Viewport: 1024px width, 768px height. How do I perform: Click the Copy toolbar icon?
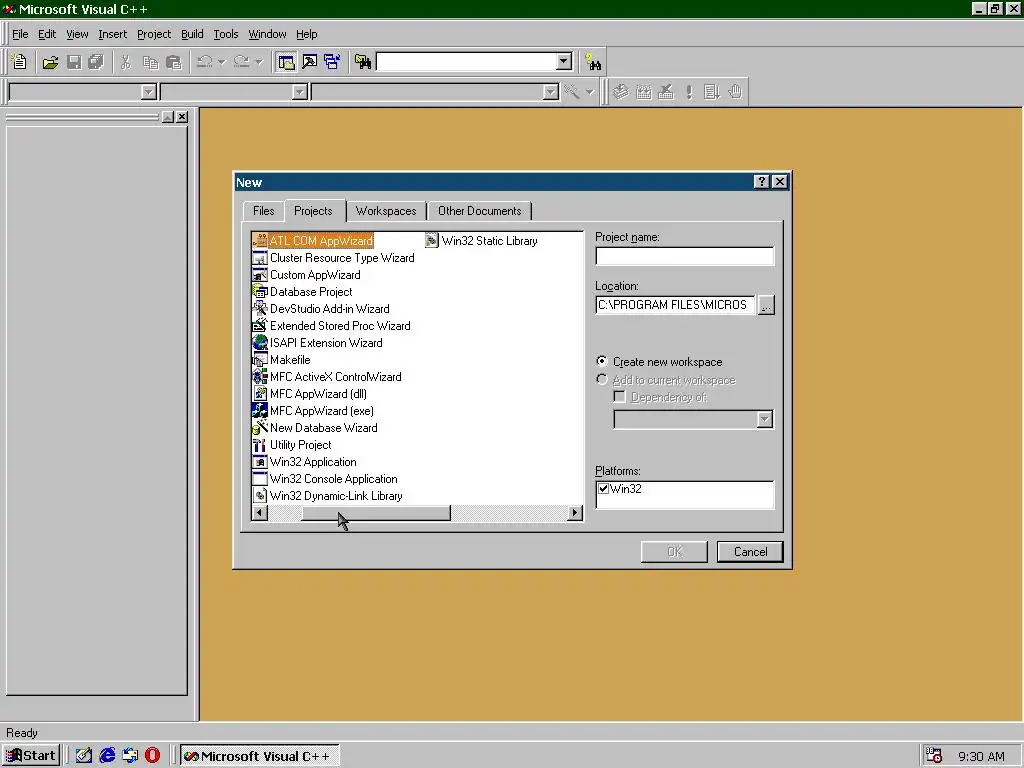pyautogui.click(x=150, y=62)
